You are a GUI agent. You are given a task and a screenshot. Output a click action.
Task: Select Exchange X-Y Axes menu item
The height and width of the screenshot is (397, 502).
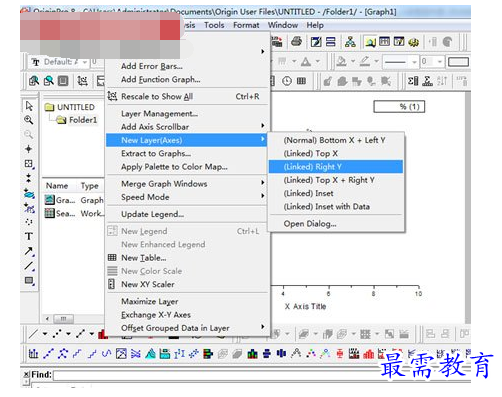tap(187, 315)
